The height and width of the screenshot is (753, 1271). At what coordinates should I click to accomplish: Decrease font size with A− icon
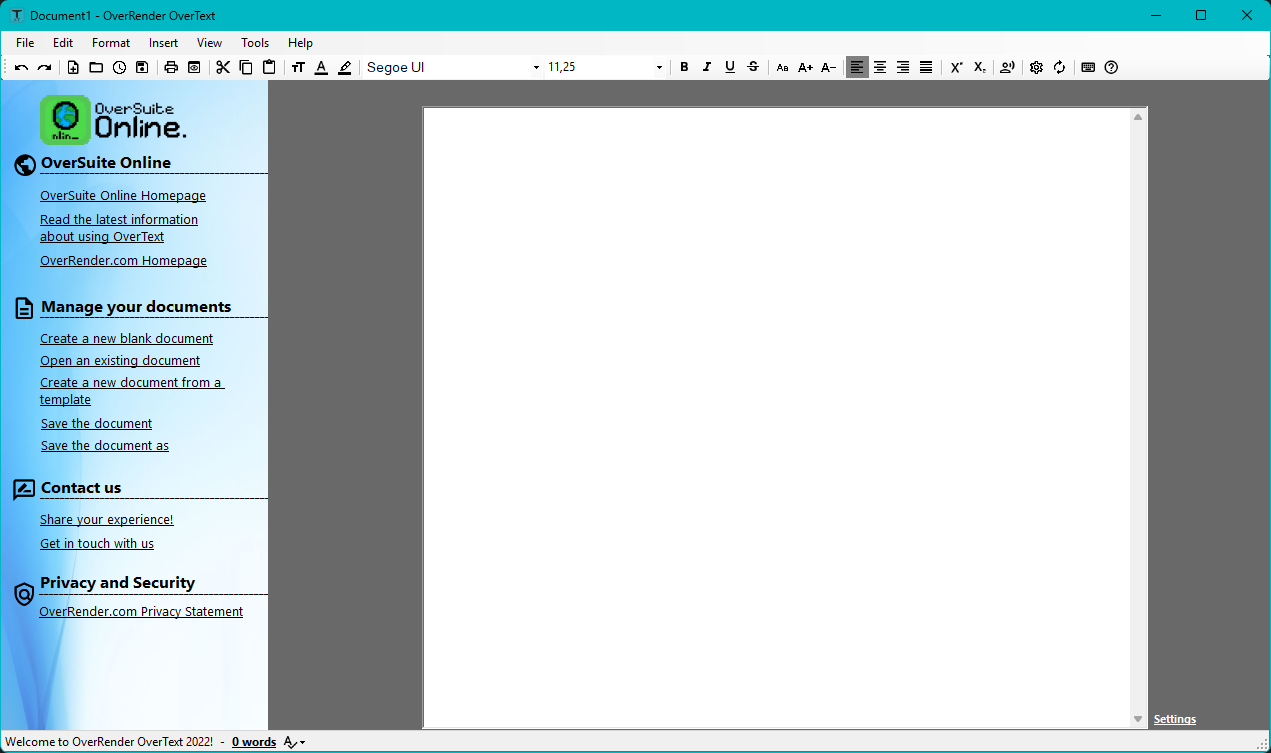[x=829, y=68]
